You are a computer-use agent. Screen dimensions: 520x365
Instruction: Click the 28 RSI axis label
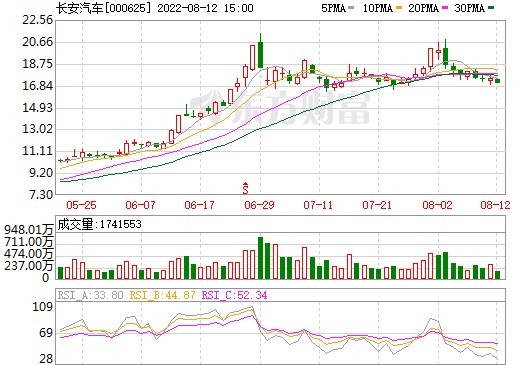click(x=46, y=359)
